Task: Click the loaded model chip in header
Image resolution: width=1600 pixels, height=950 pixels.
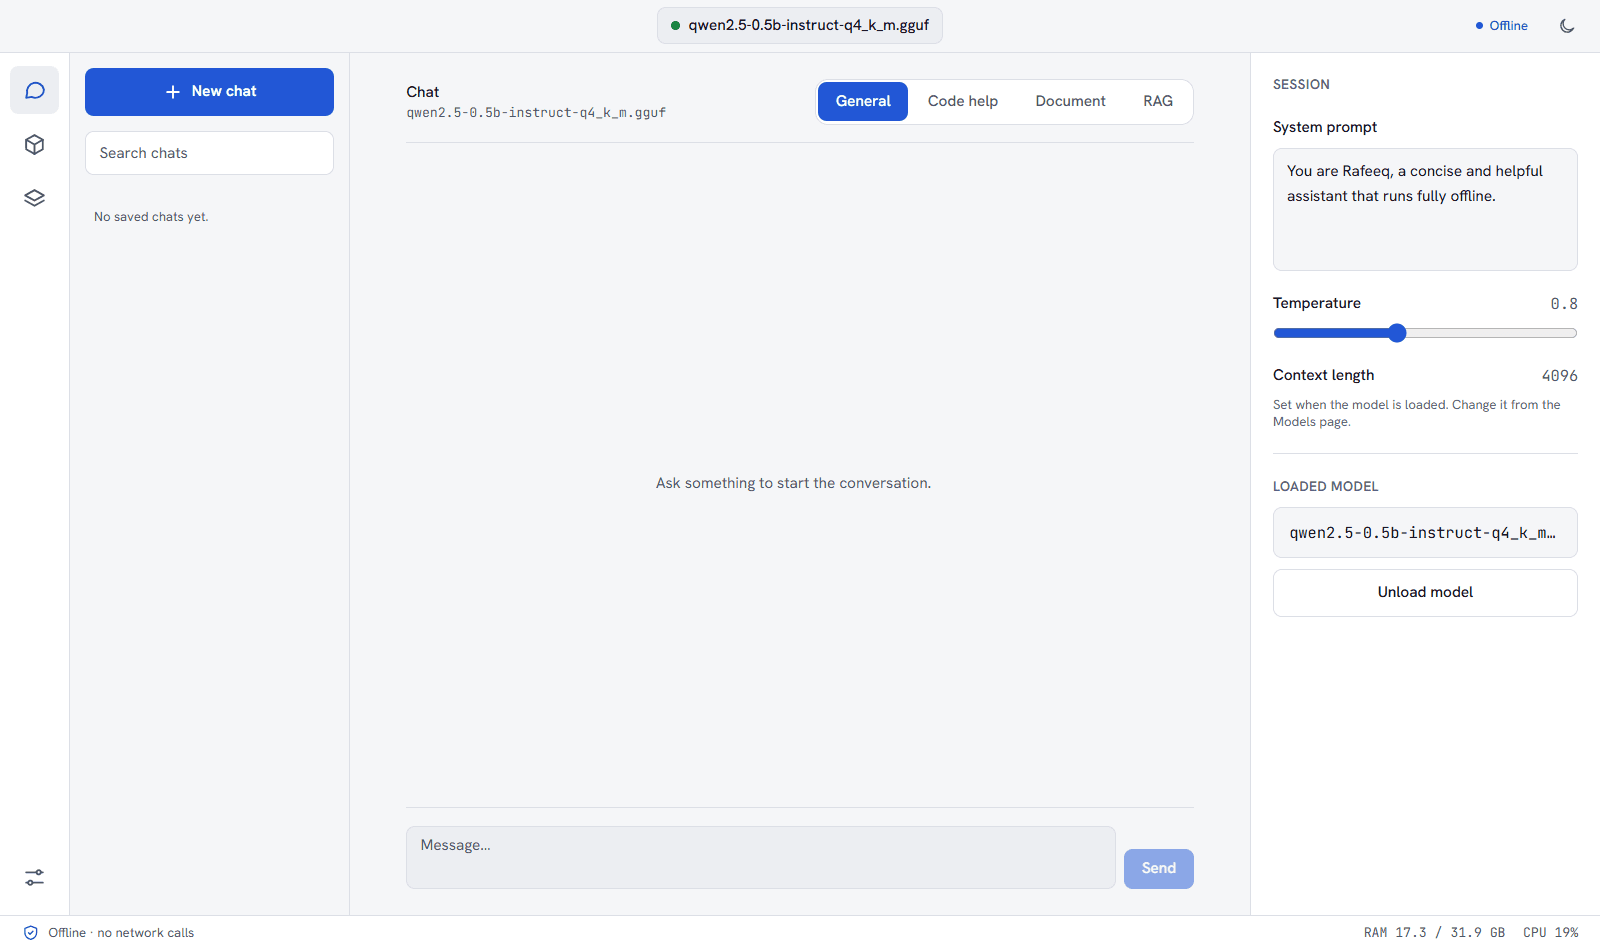Action: click(800, 25)
